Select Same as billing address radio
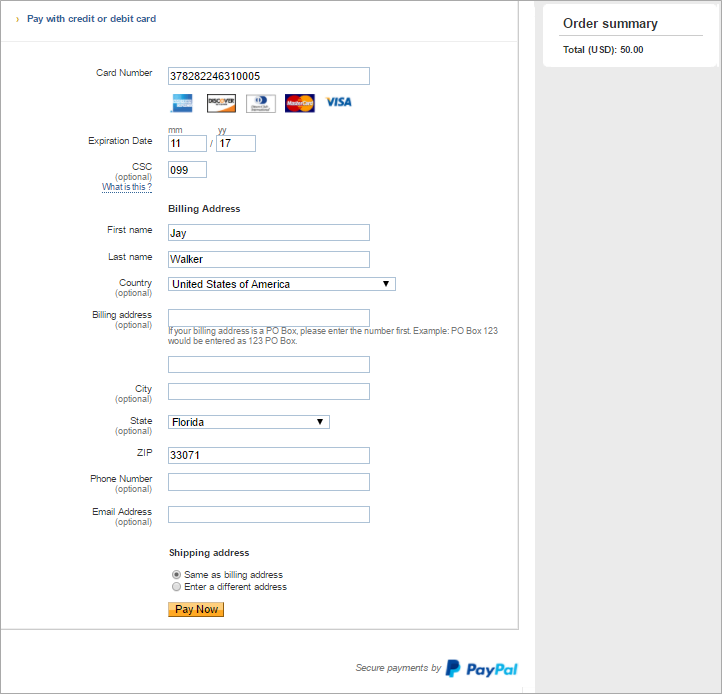This screenshot has width=722, height=694. tap(176, 575)
